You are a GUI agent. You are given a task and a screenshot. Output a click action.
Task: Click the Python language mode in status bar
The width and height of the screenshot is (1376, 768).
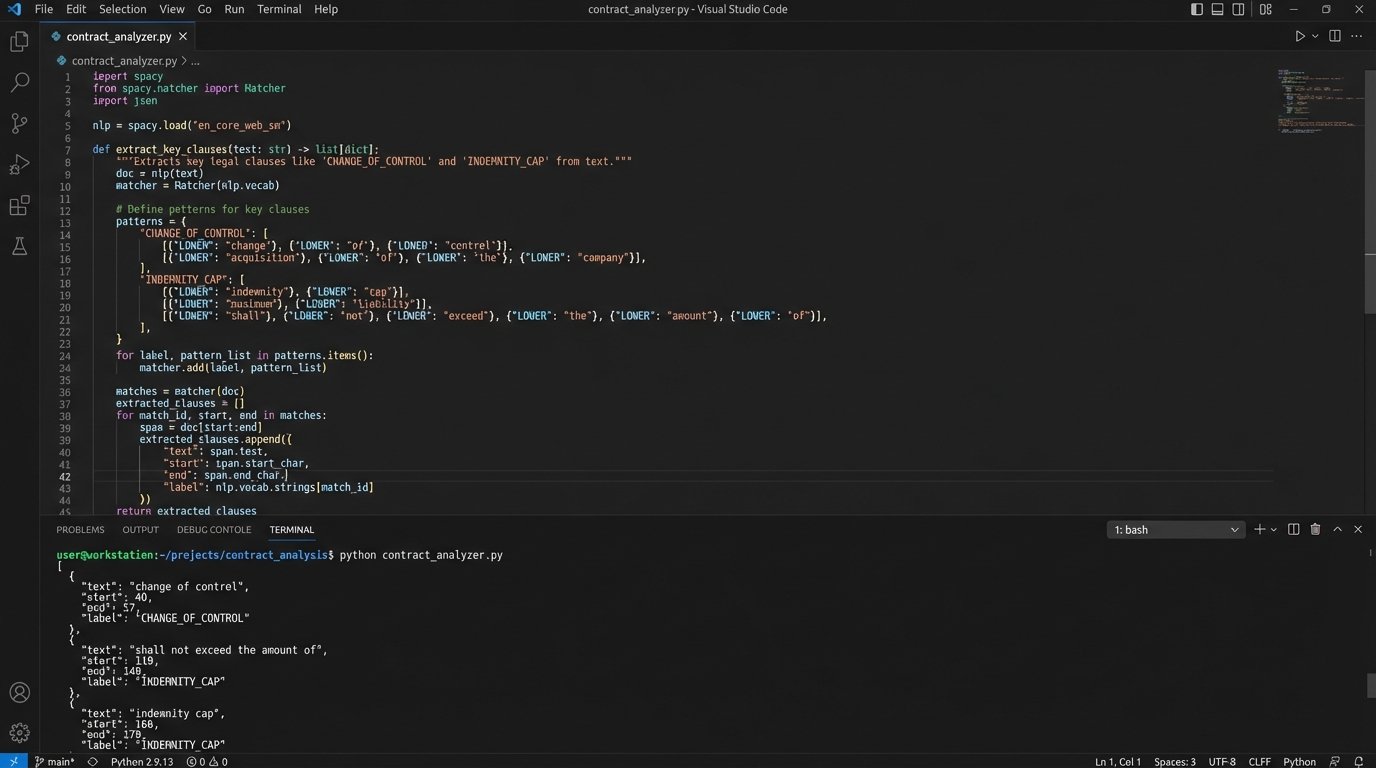pyautogui.click(x=1299, y=762)
